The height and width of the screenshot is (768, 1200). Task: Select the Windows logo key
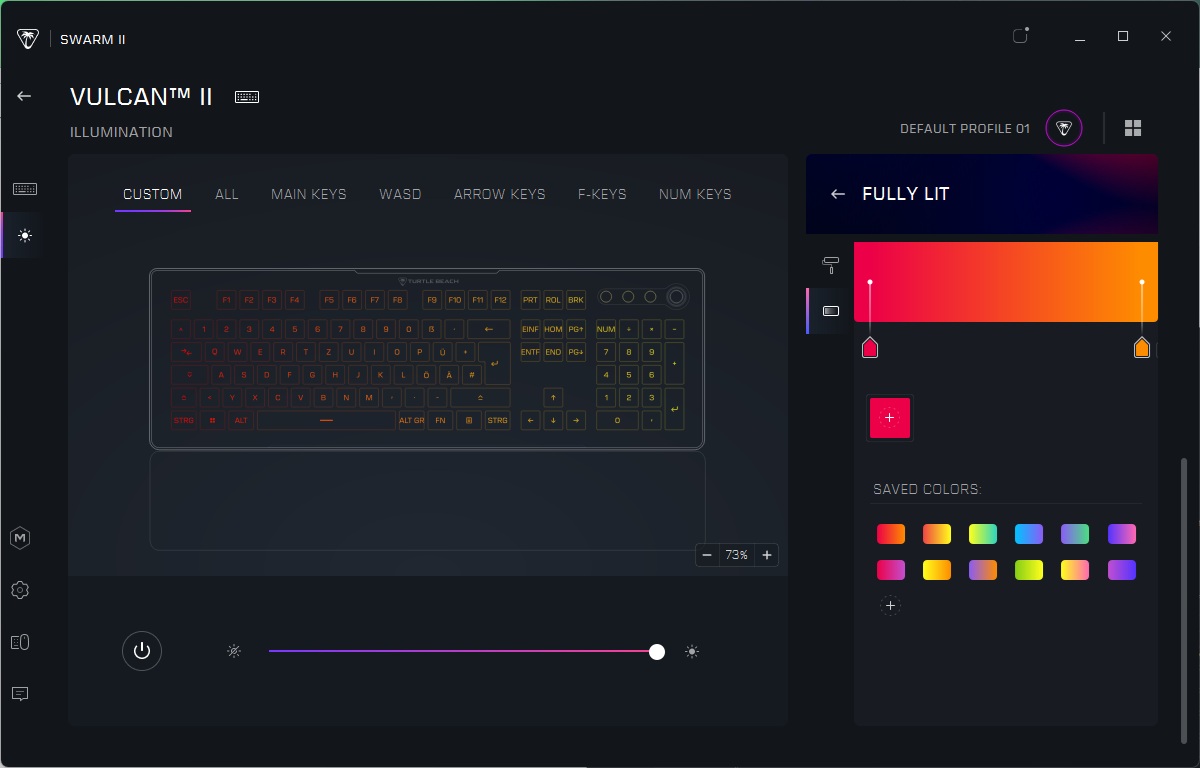(469, 421)
